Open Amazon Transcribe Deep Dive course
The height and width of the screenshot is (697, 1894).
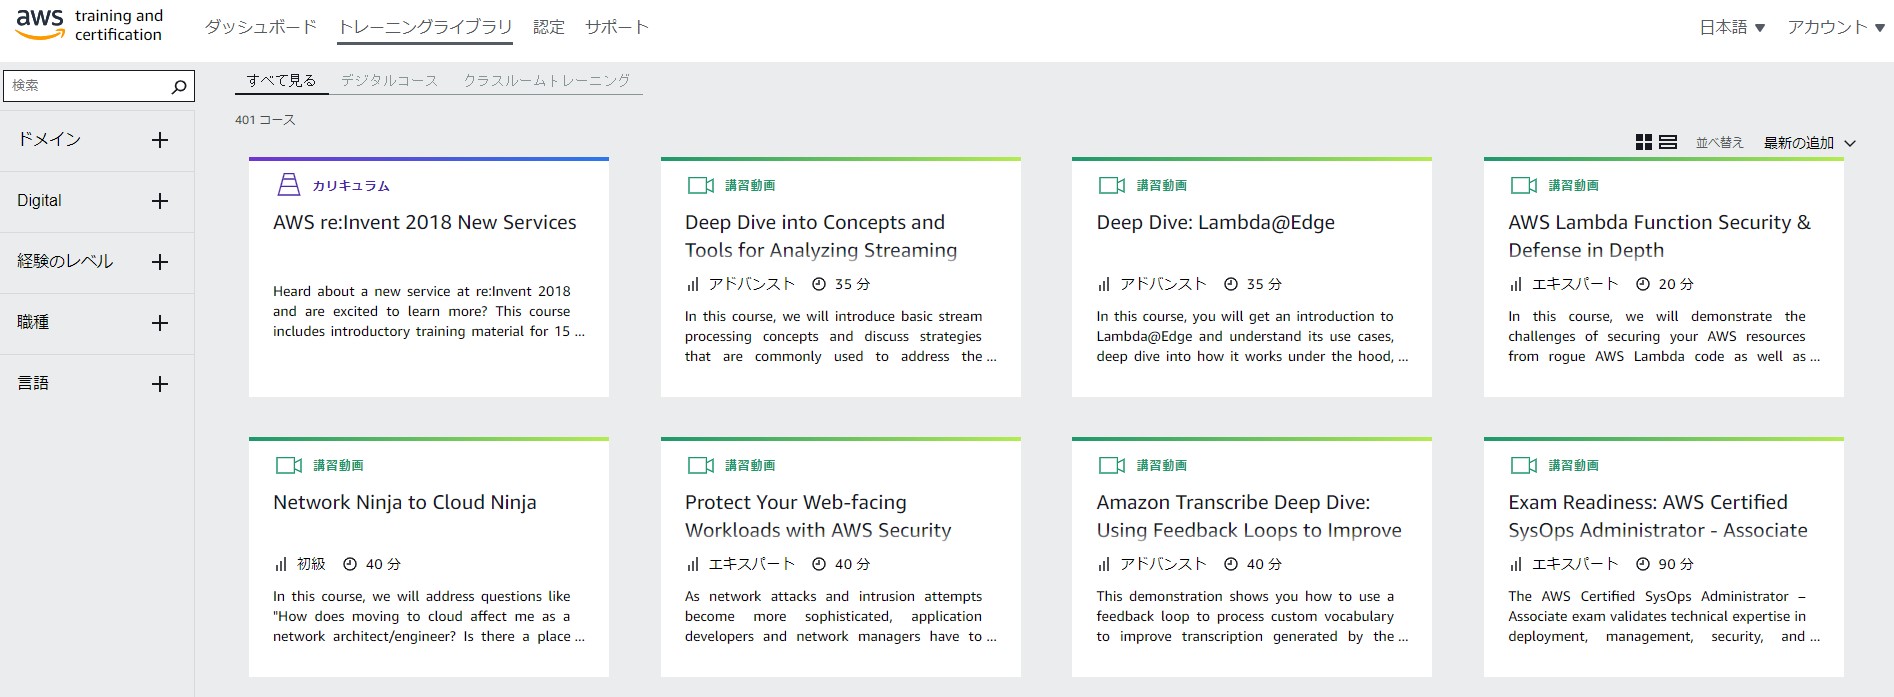1249,516
